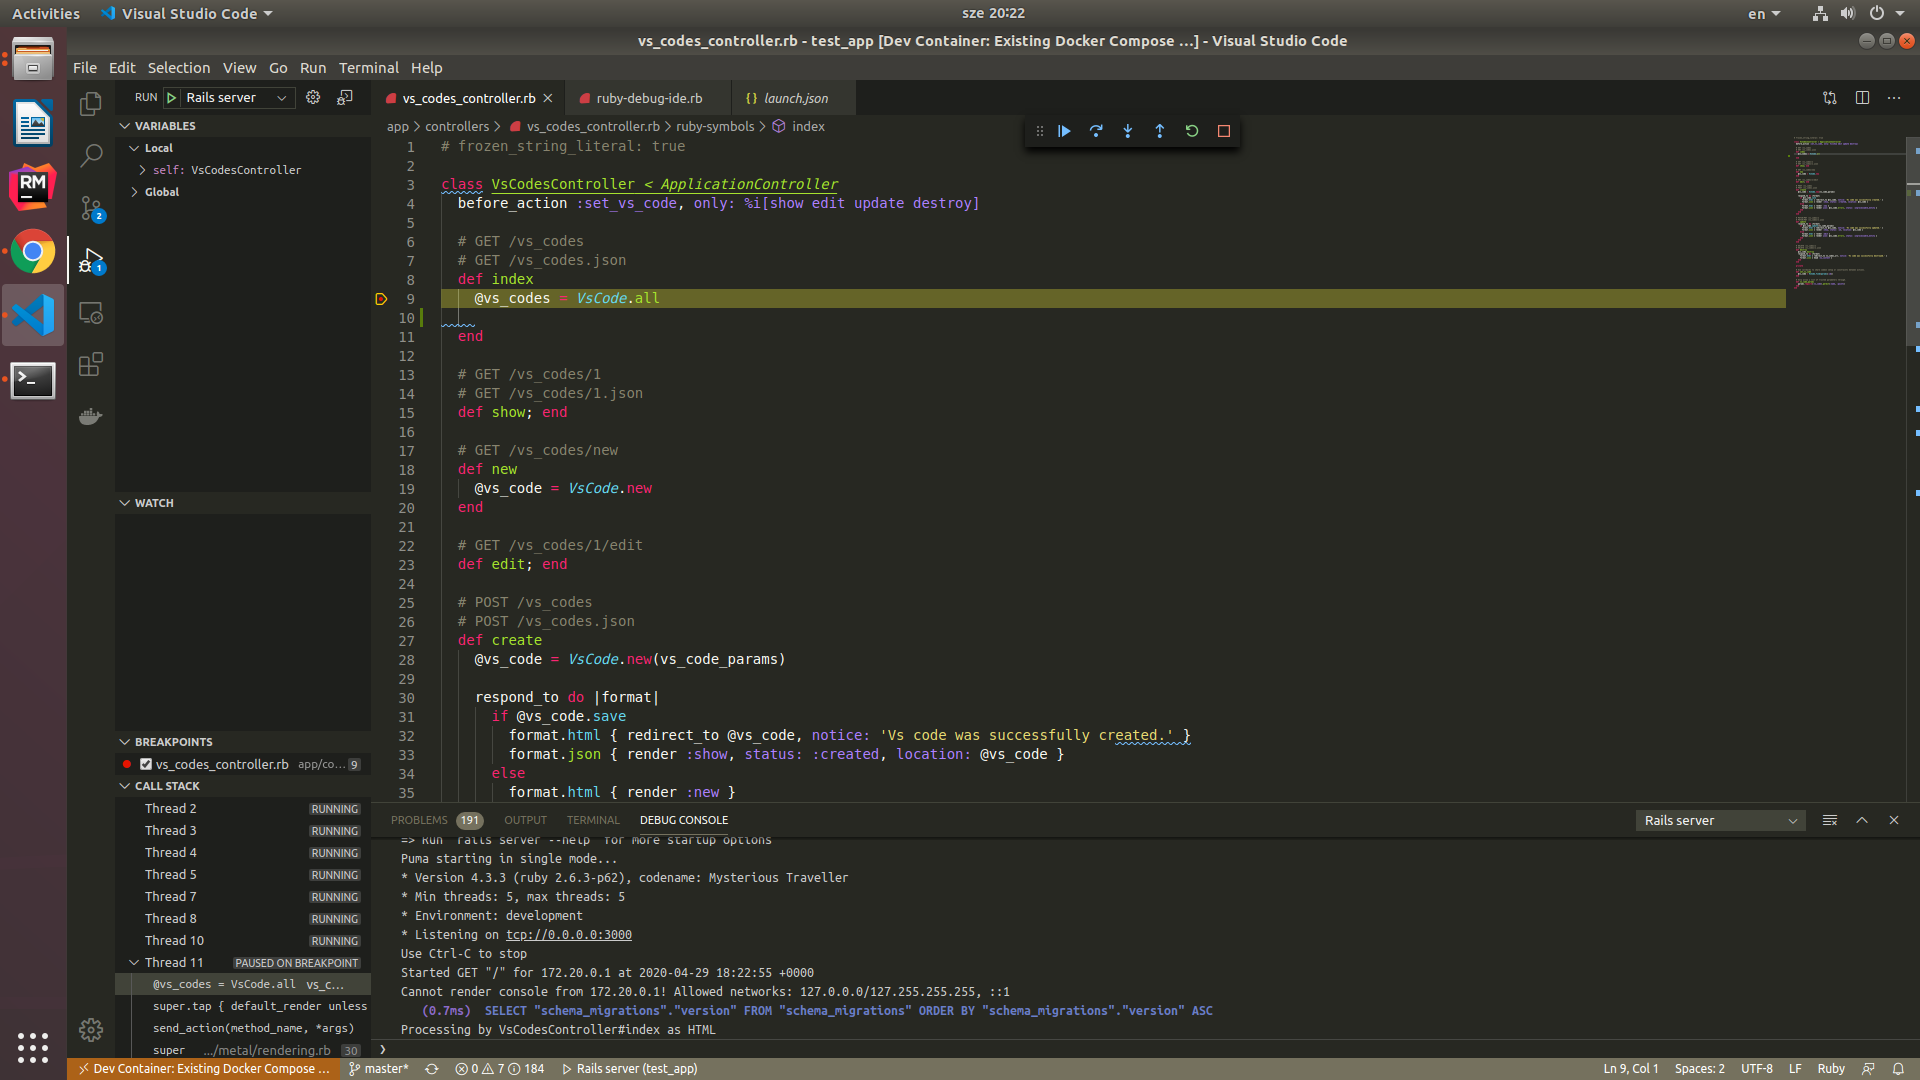Switch to the launch.json tab
1920x1080 pixels.
pos(795,98)
